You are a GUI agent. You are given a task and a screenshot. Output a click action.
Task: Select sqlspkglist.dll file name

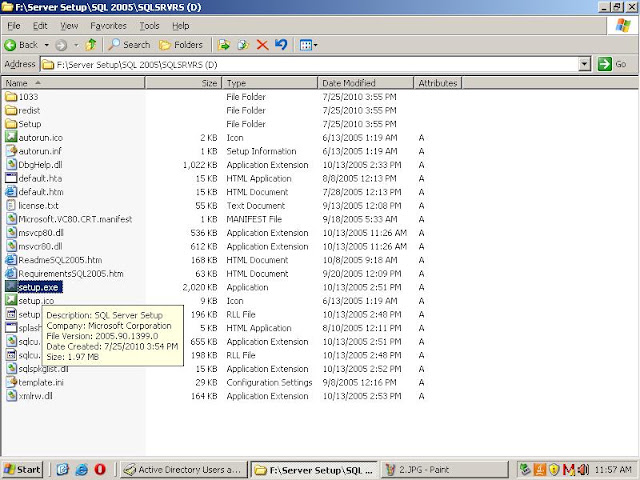tap(43, 369)
